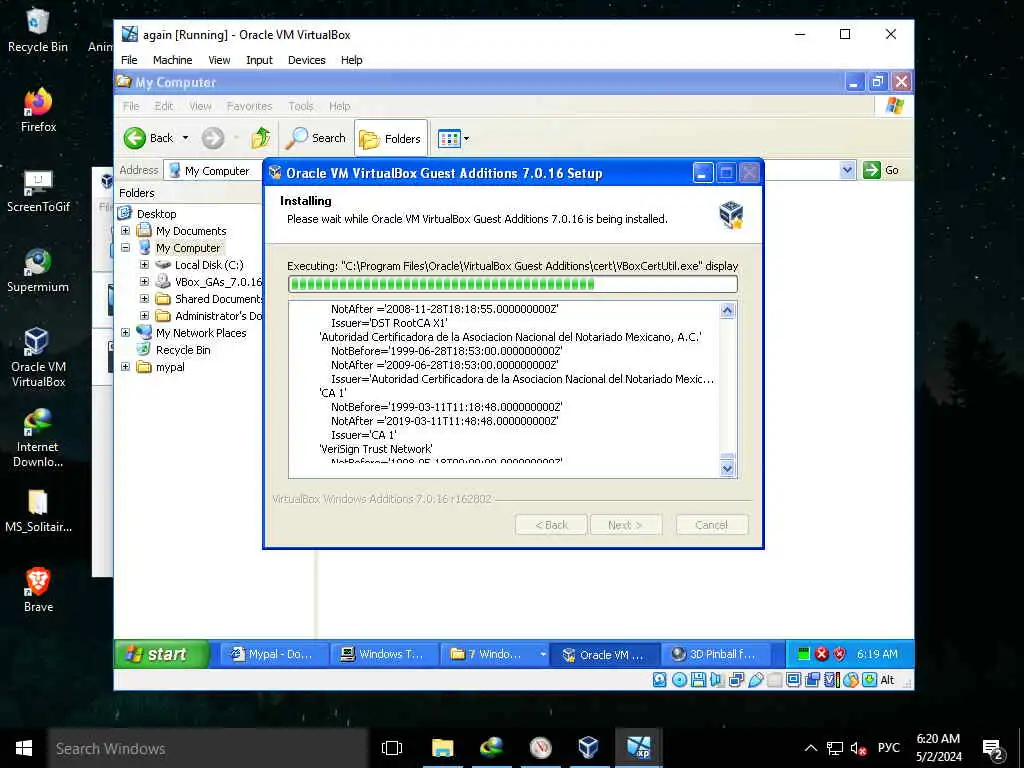Screen dimensions: 1024x768
Task: Switch to Windows Task Manager taskbar button
Action: 384,654
